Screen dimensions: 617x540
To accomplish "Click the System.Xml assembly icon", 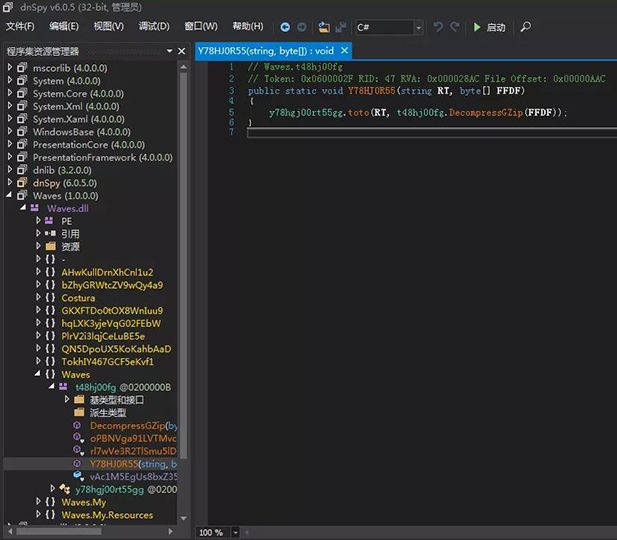I will [x=22, y=106].
